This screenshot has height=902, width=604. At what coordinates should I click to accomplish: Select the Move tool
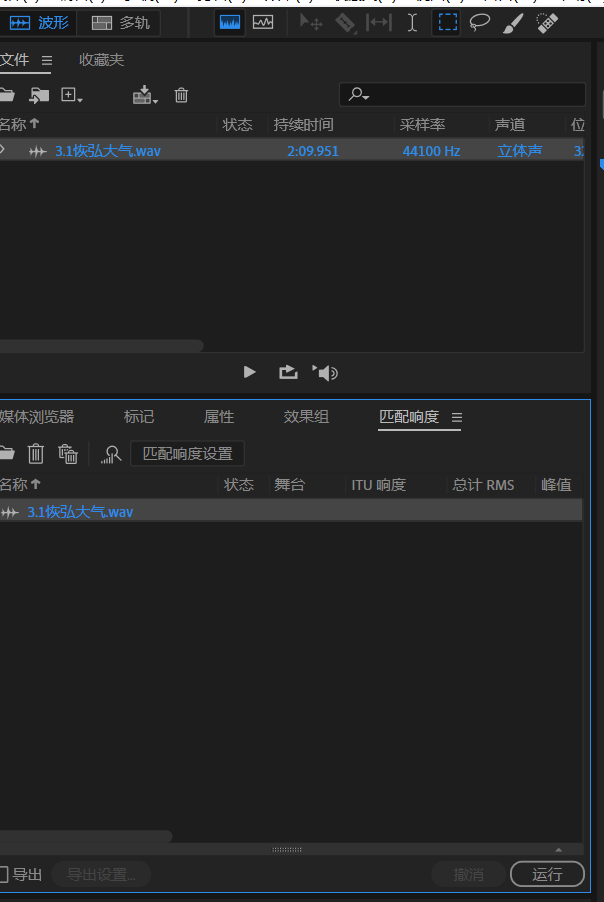(311, 23)
